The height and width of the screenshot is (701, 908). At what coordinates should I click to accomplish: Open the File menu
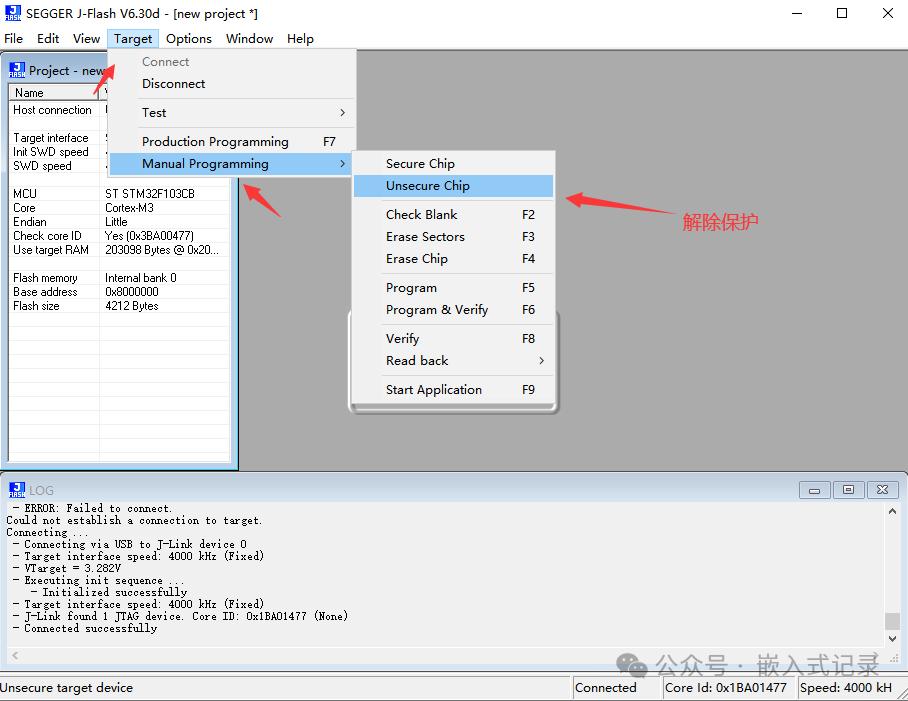13,39
